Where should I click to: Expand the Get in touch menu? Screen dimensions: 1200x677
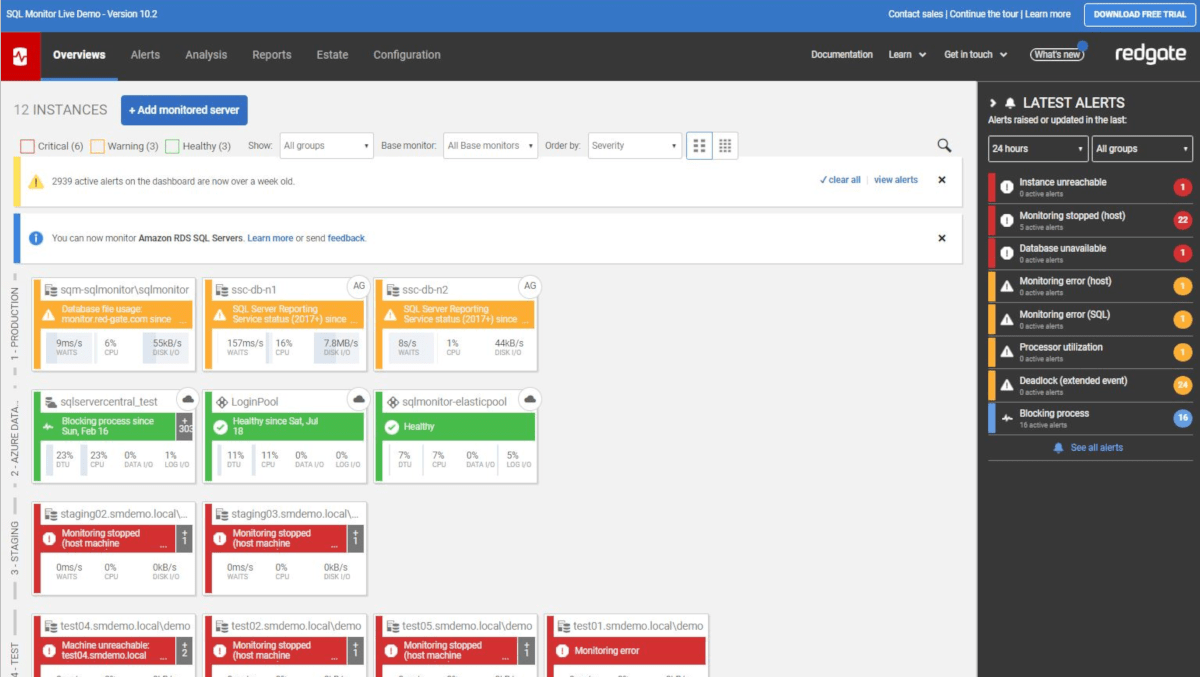[x=975, y=55]
